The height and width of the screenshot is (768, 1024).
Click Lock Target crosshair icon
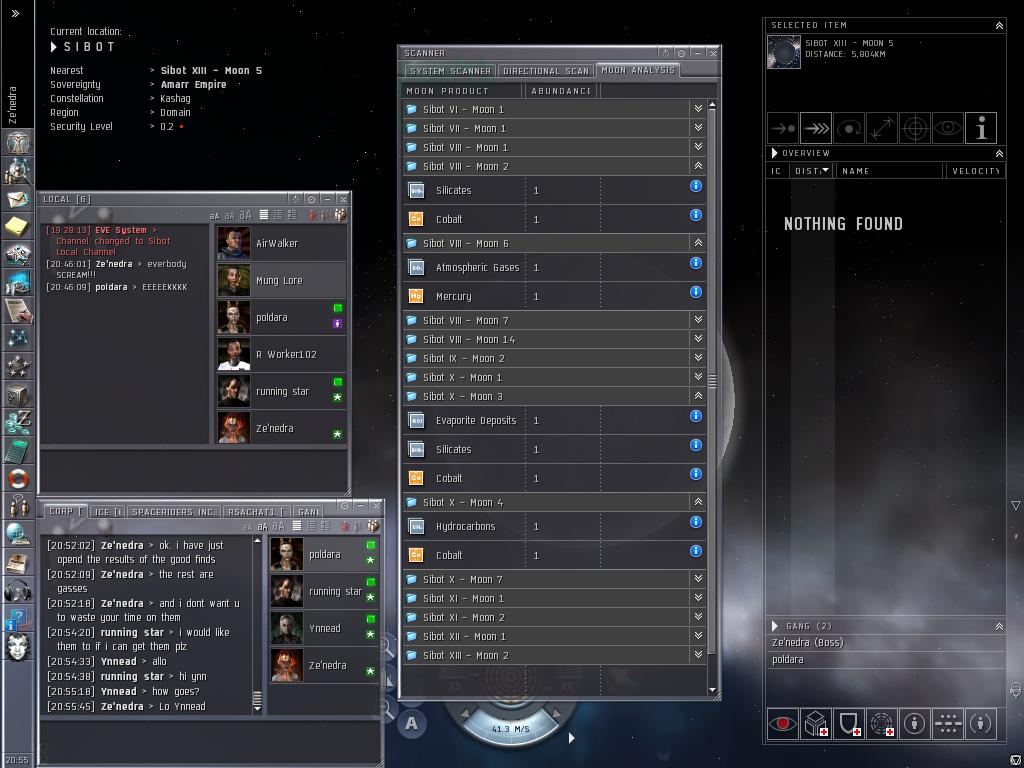(915, 128)
